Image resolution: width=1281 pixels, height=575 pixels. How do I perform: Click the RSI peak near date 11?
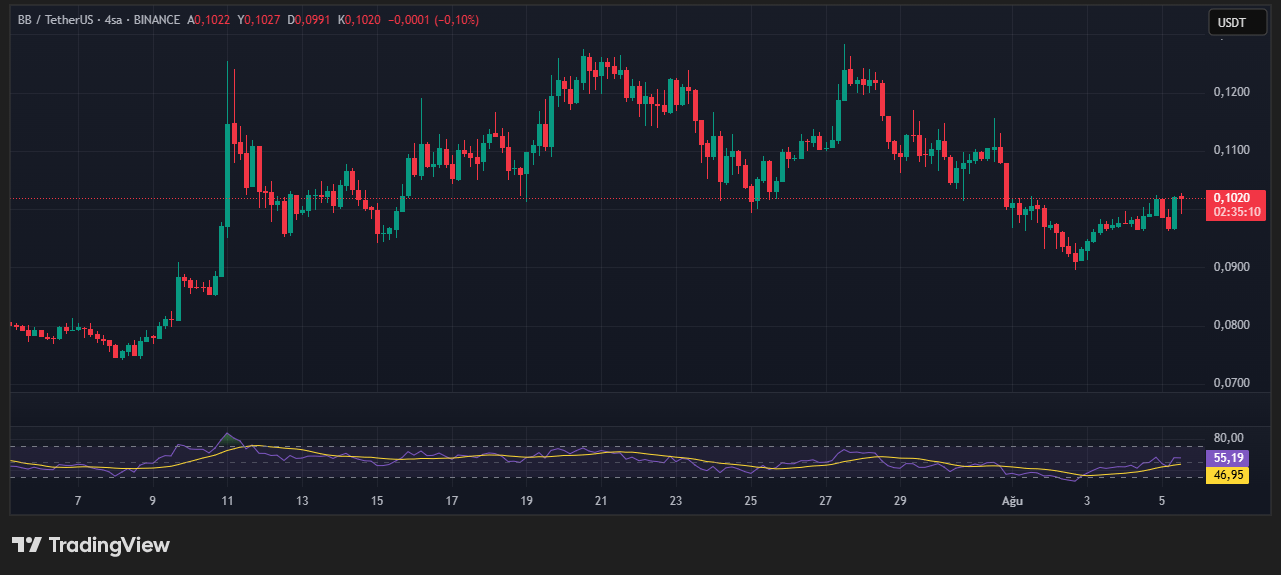point(228,437)
